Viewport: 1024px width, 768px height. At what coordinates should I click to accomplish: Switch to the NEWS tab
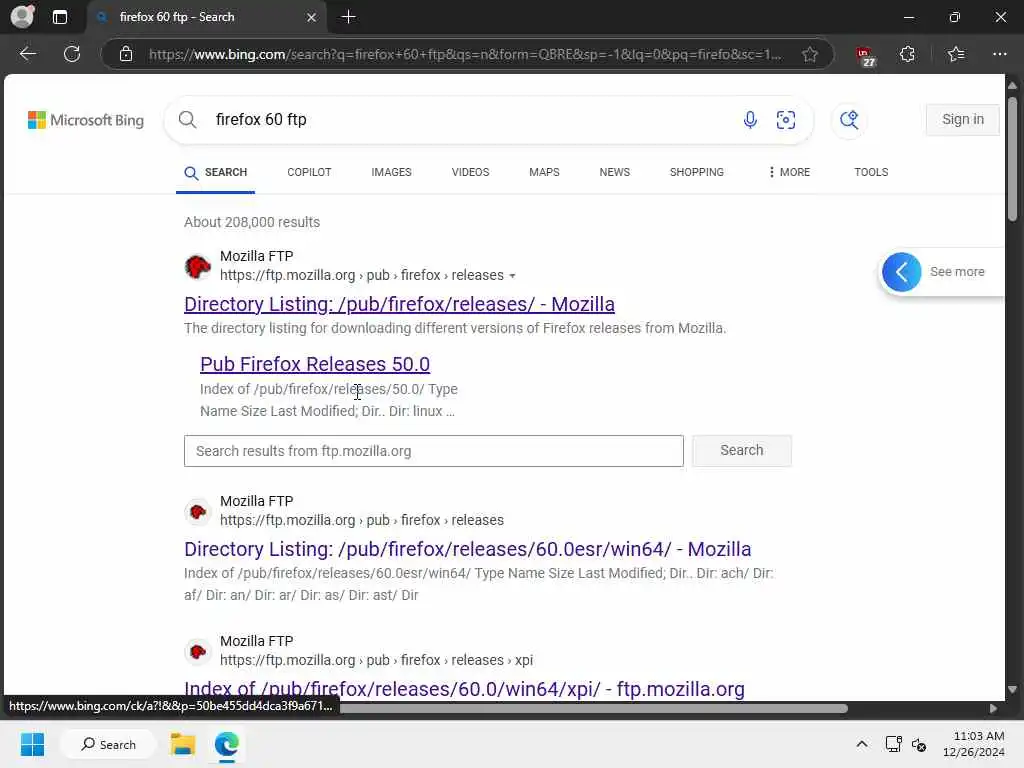(x=615, y=172)
